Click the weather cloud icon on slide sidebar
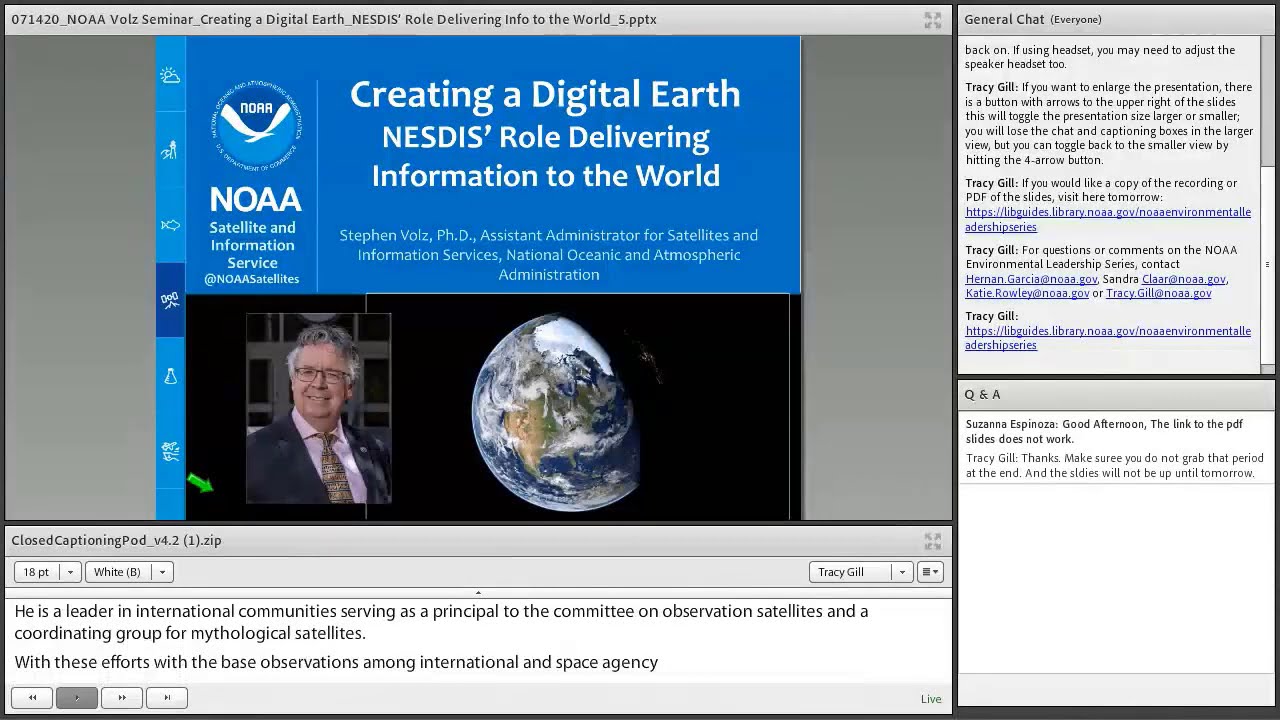This screenshot has height=720, width=1280. [x=170, y=76]
